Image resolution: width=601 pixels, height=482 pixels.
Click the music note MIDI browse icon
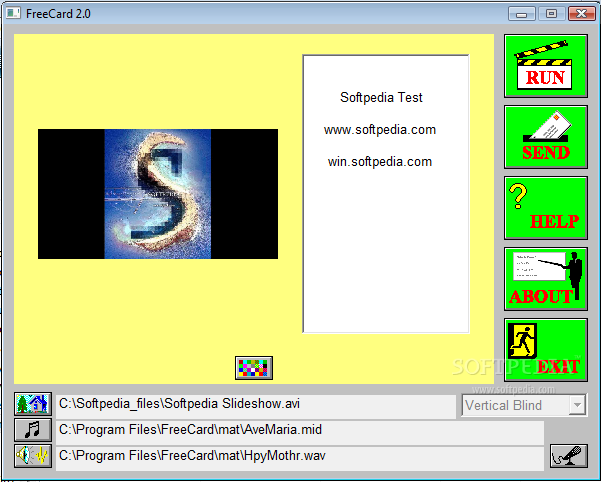[33, 430]
